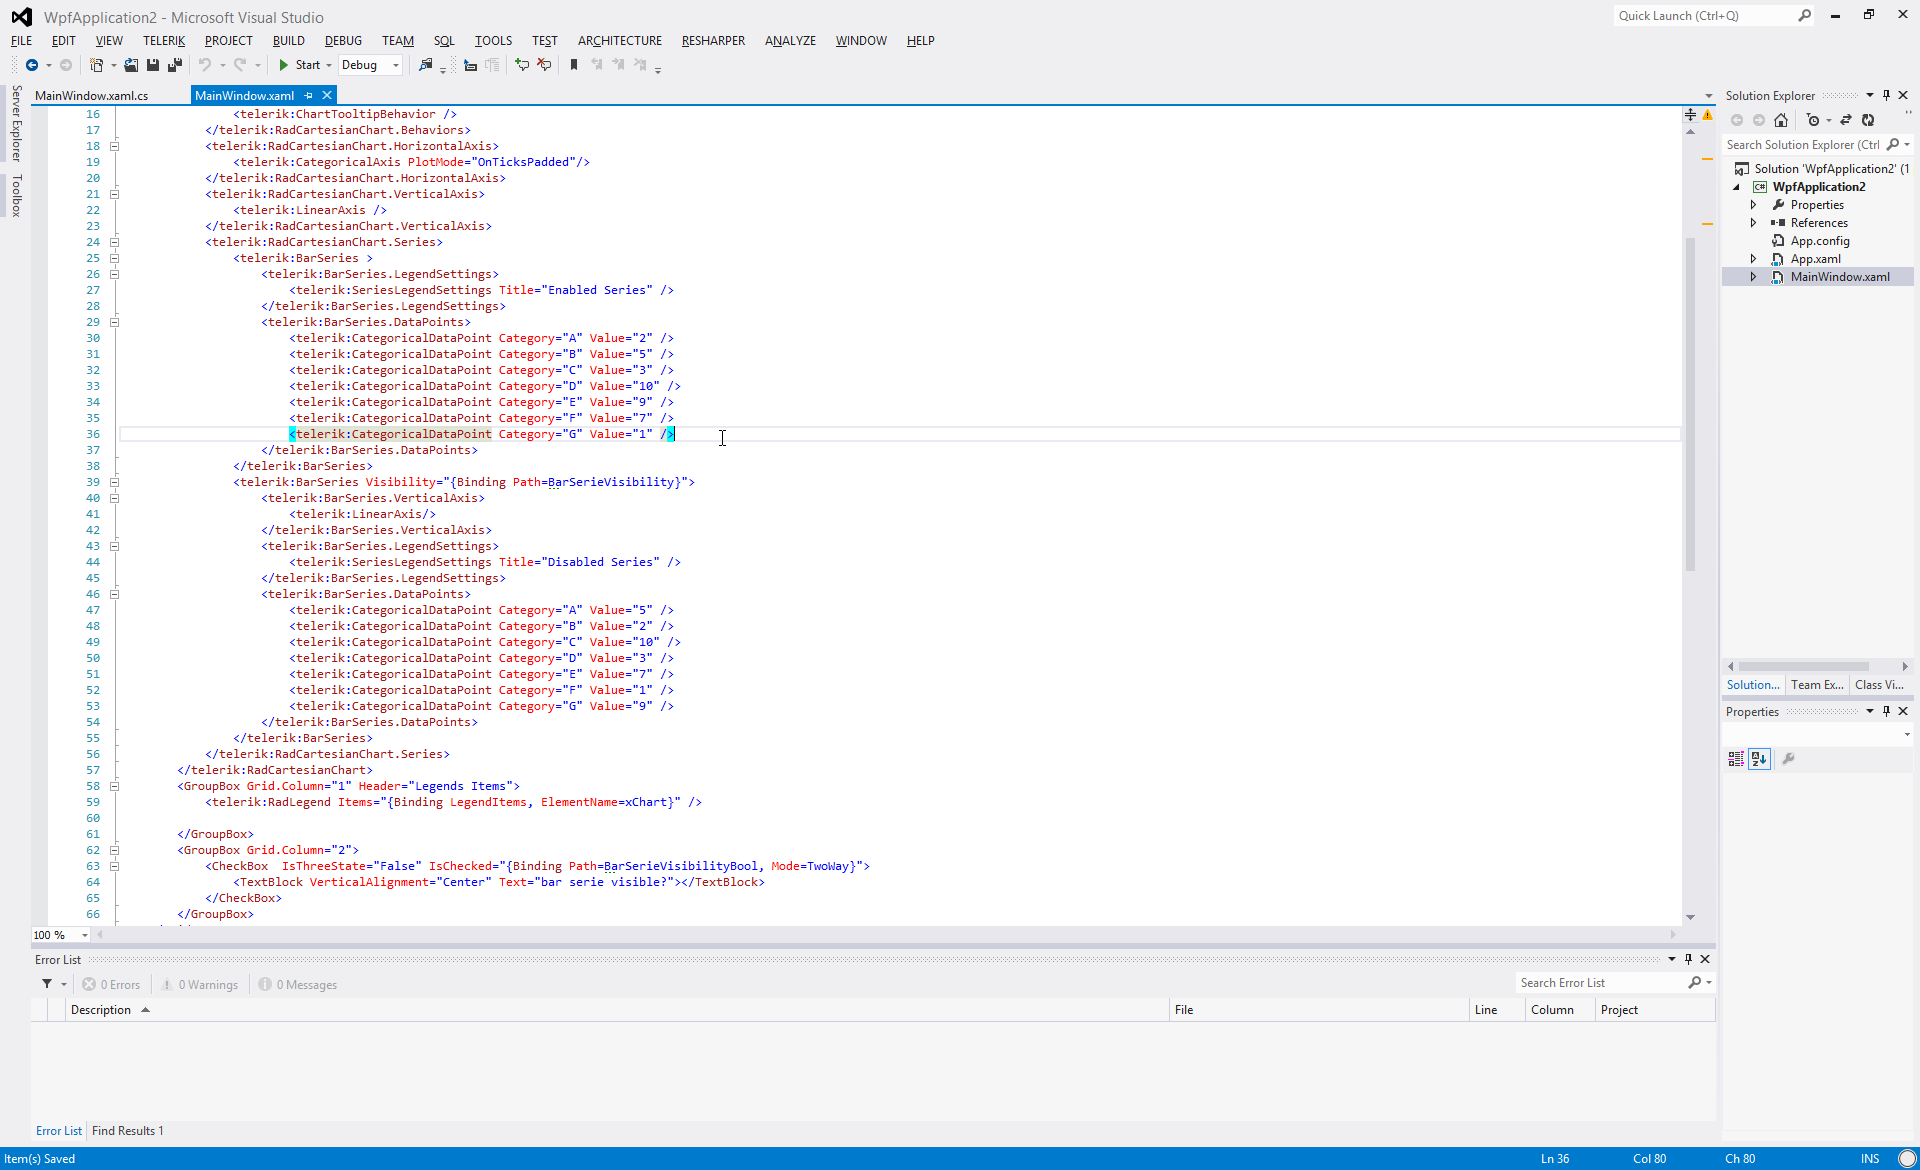1920x1170 pixels.
Task: Click the Solution Explorer Refresh icon
Action: (1868, 120)
